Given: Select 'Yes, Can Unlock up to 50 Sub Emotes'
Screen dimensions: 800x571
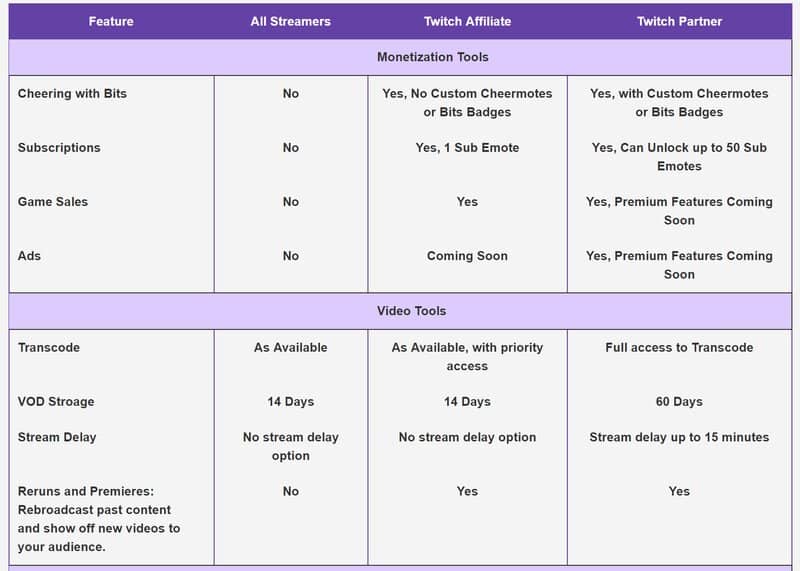Looking at the screenshot, I should pyautogui.click(x=679, y=157).
